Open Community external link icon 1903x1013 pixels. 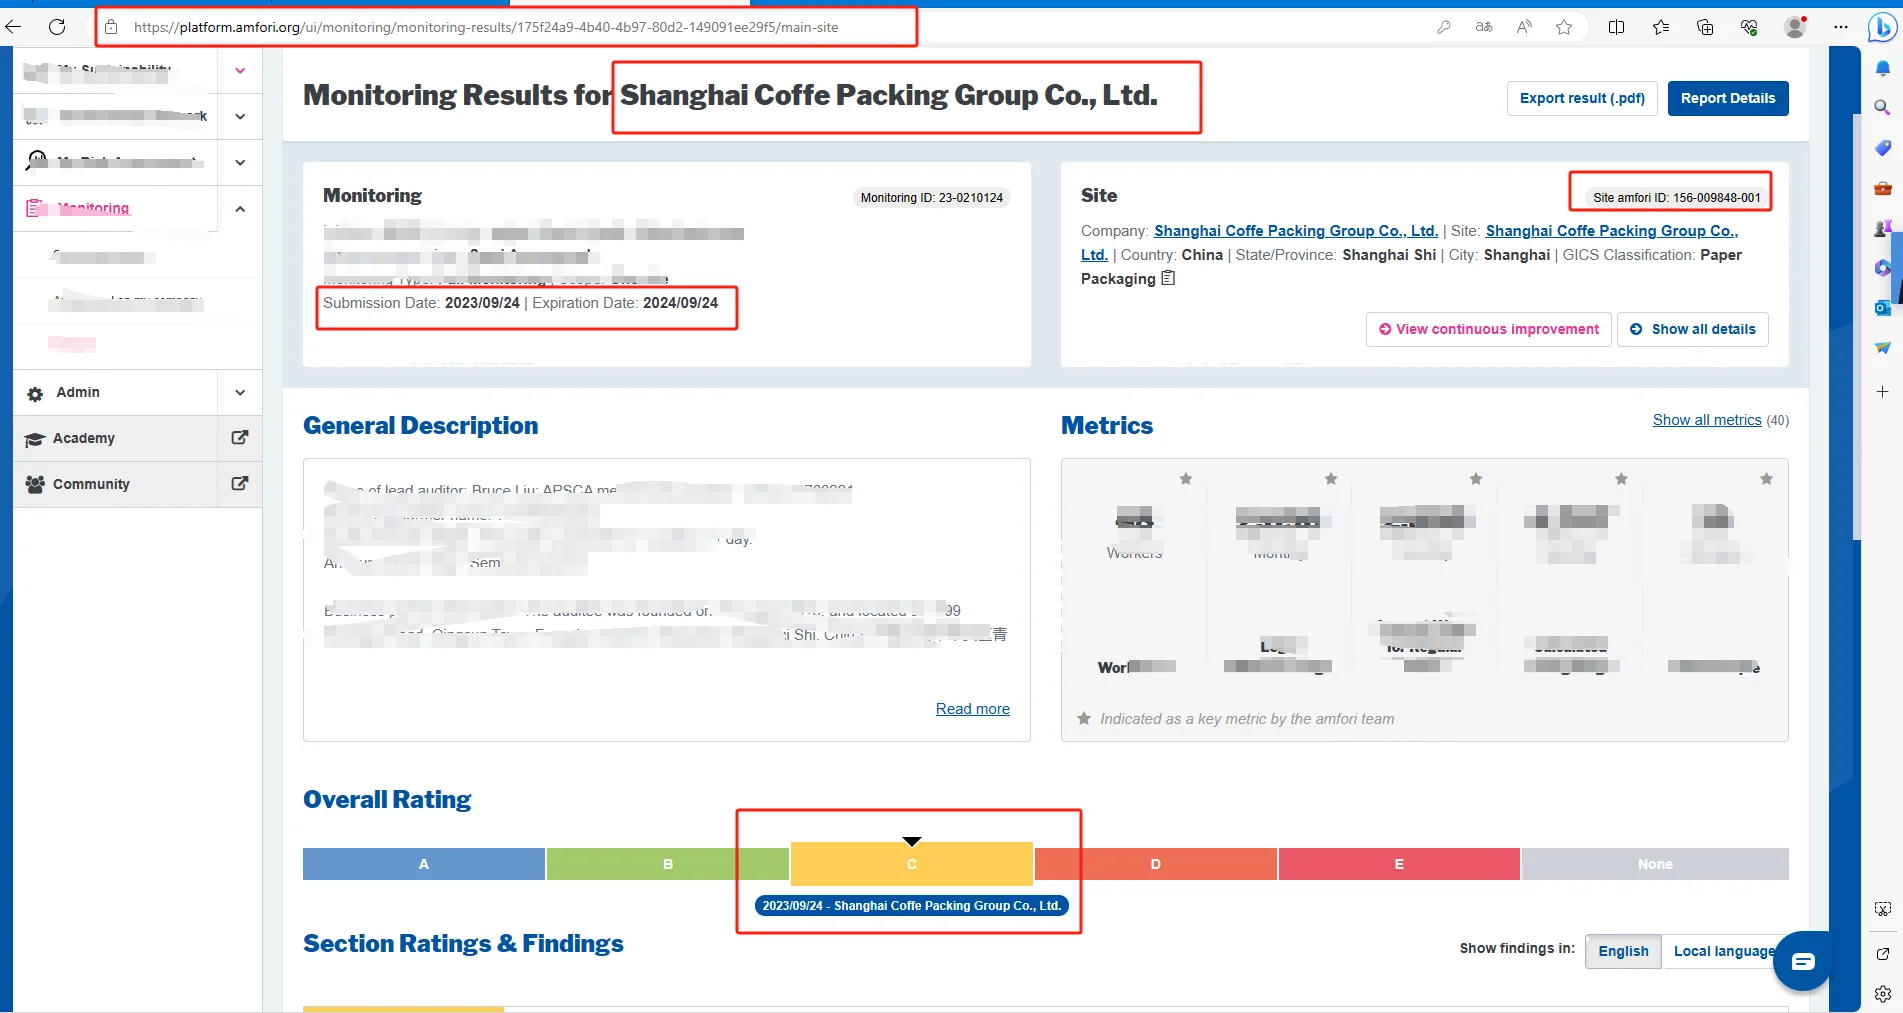pyautogui.click(x=240, y=484)
